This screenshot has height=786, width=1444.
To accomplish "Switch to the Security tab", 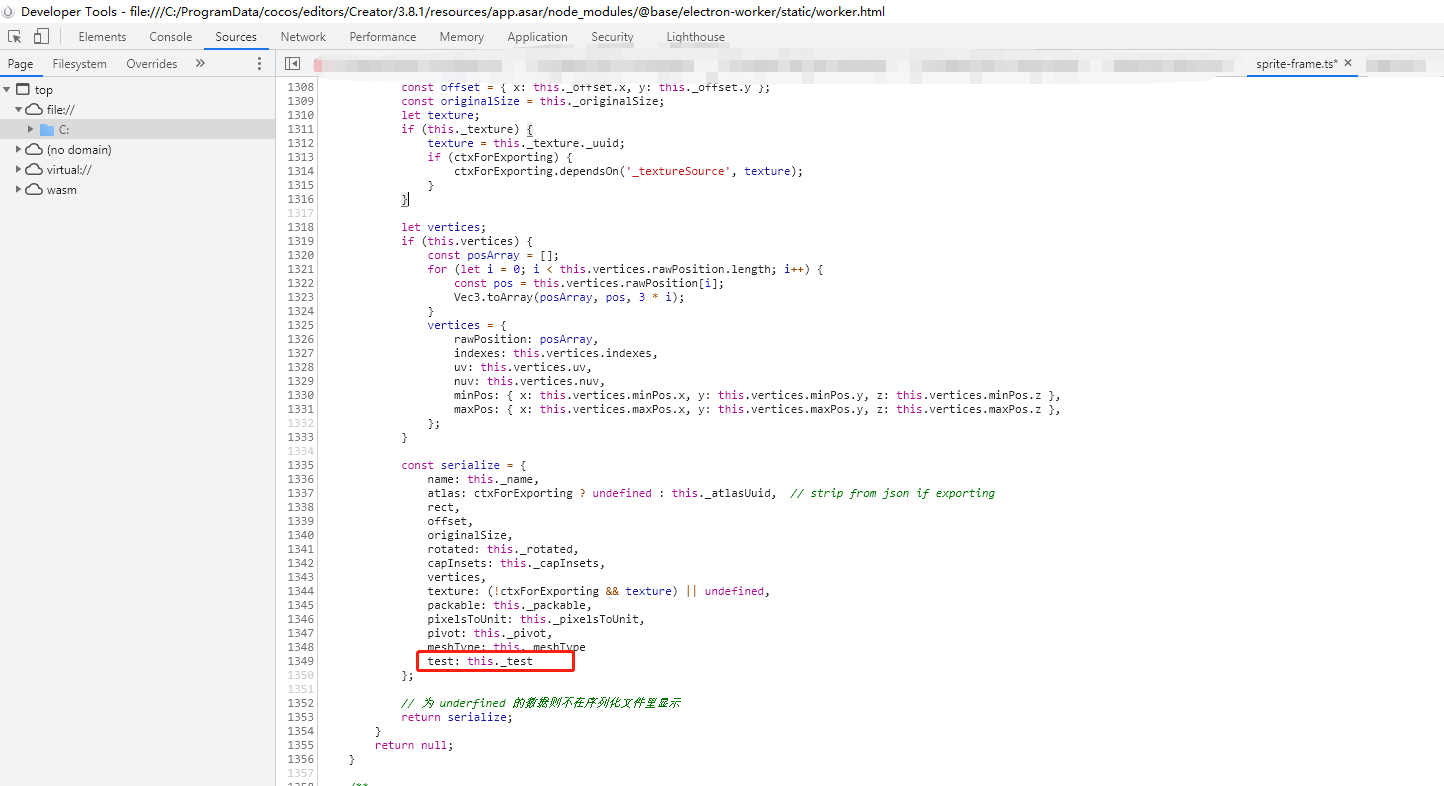I will pos(612,37).
